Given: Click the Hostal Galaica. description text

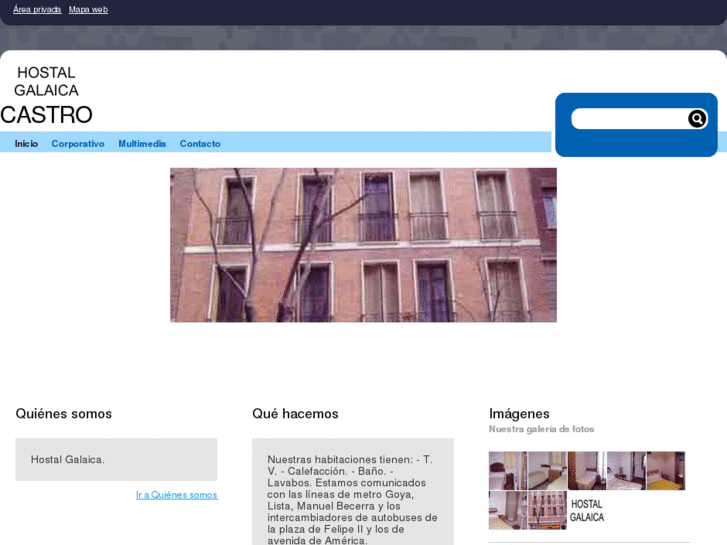Looking at the screenshot, I should point(68,460).
